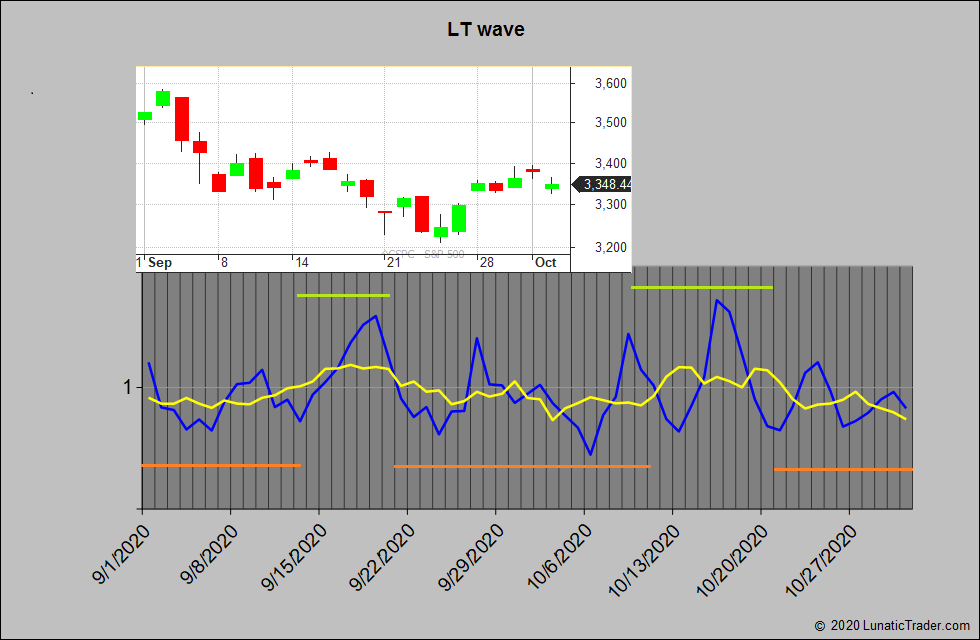Click the last green candlestick under Oct
This screenshot has width=980, height=640.
click(x=552, y=186)
